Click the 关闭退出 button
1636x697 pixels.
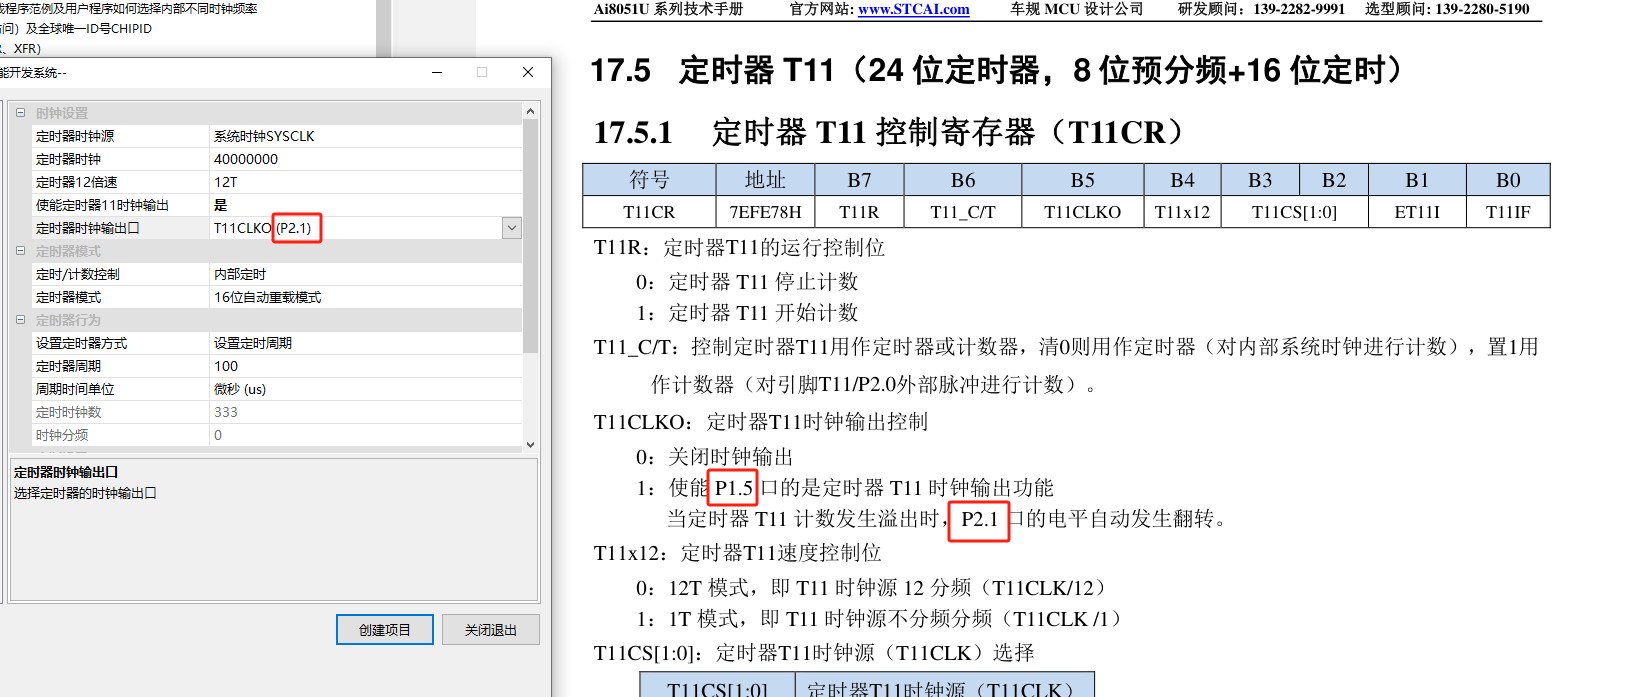coord(491,629)
